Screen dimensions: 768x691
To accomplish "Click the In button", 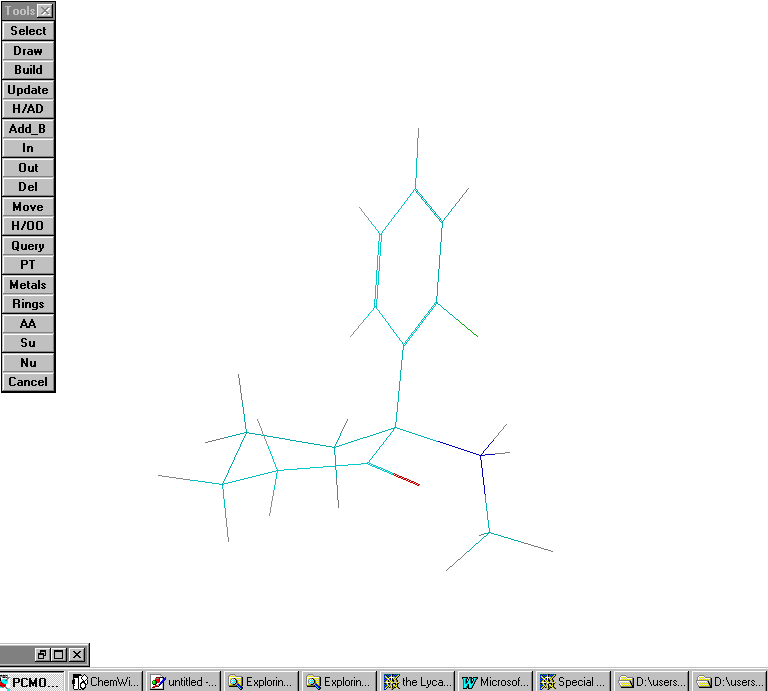I will 28,148.
